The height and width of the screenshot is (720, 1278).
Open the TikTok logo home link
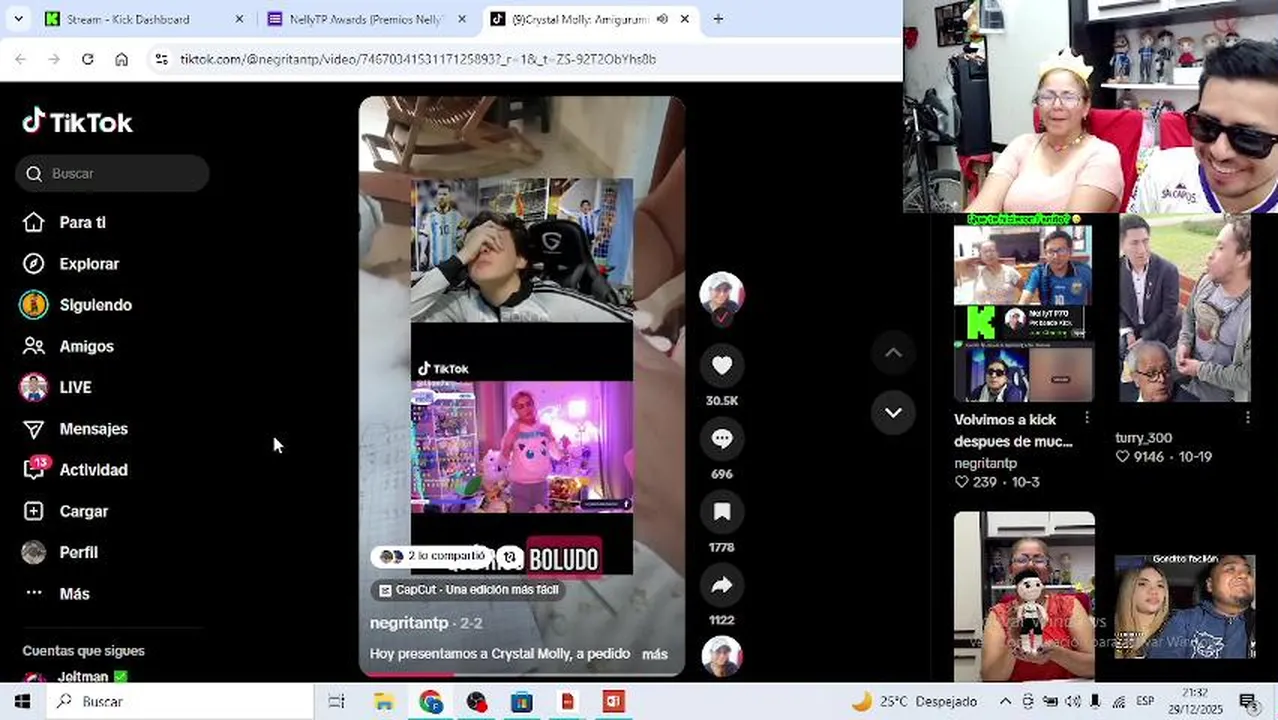tap(77, 122)
